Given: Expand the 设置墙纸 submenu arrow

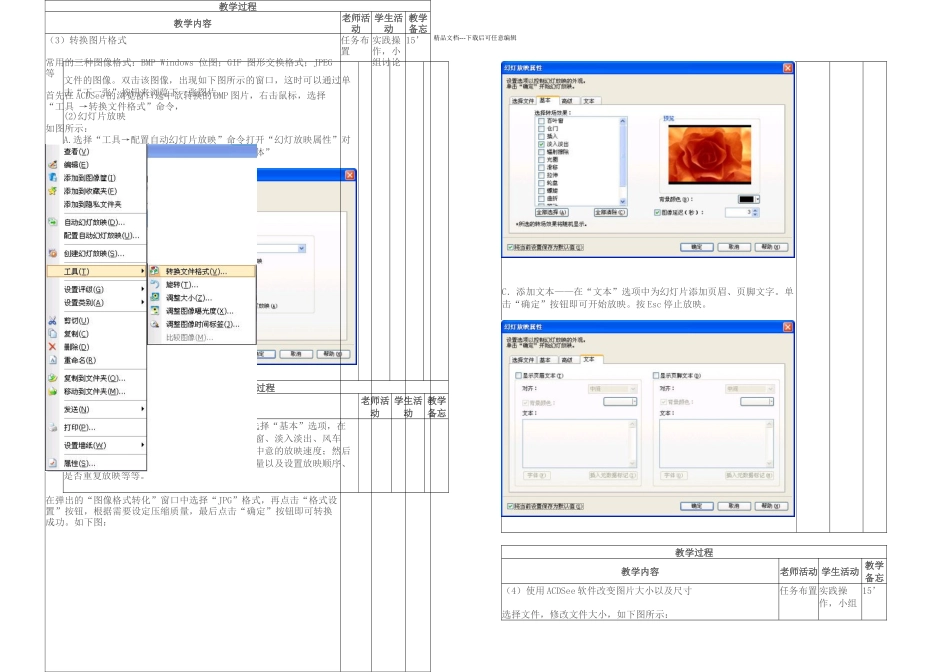Looking at the screenshot, I should tap(143, 445).
